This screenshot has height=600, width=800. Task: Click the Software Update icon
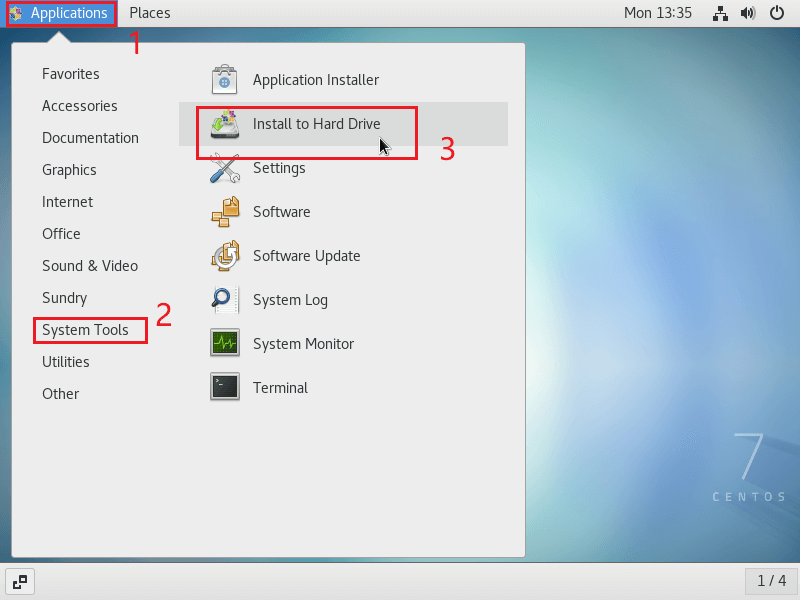[225, 256]
